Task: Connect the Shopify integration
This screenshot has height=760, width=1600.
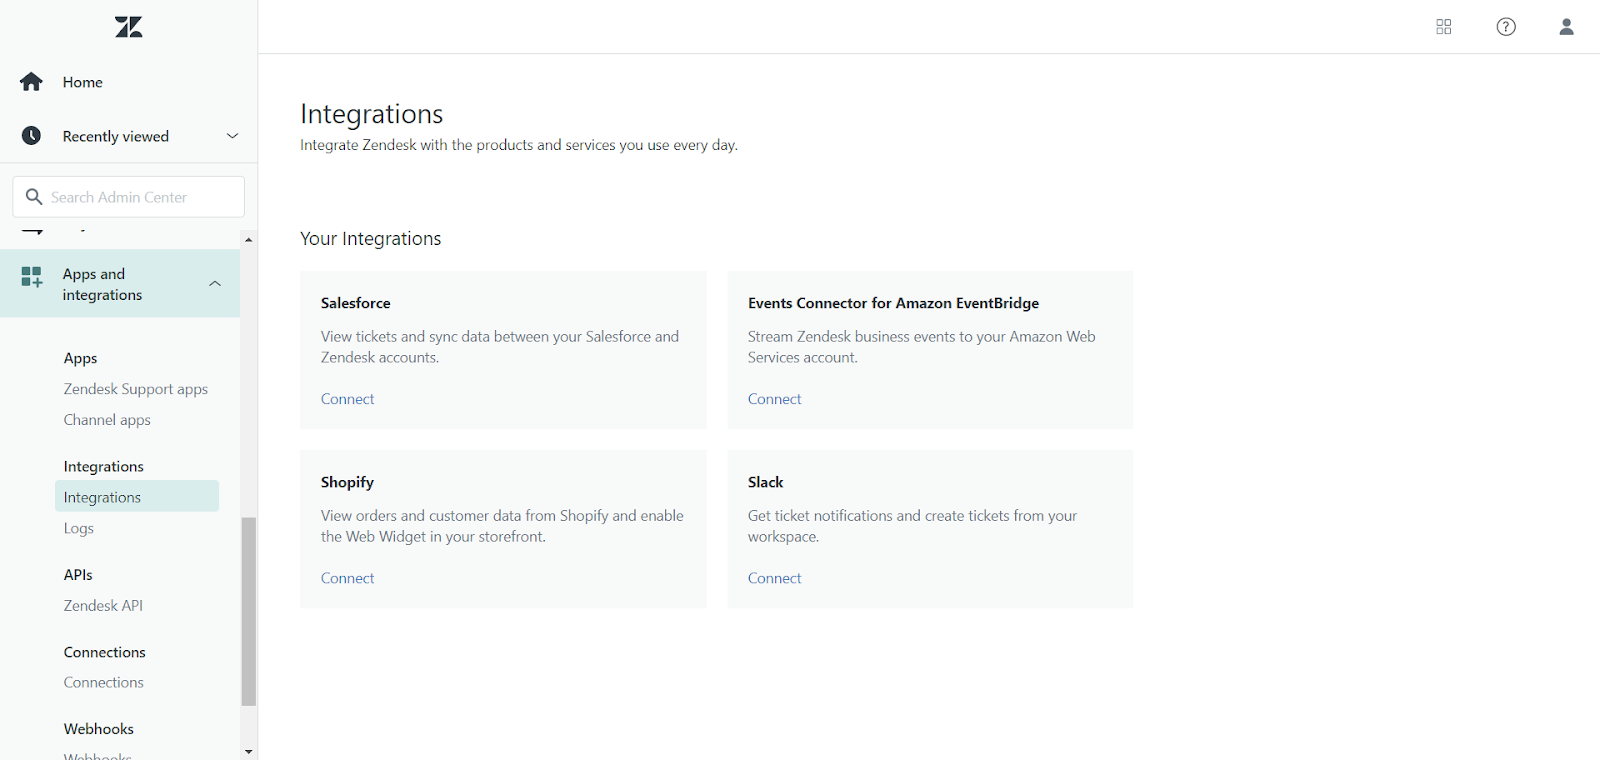Action: [347, 578]
